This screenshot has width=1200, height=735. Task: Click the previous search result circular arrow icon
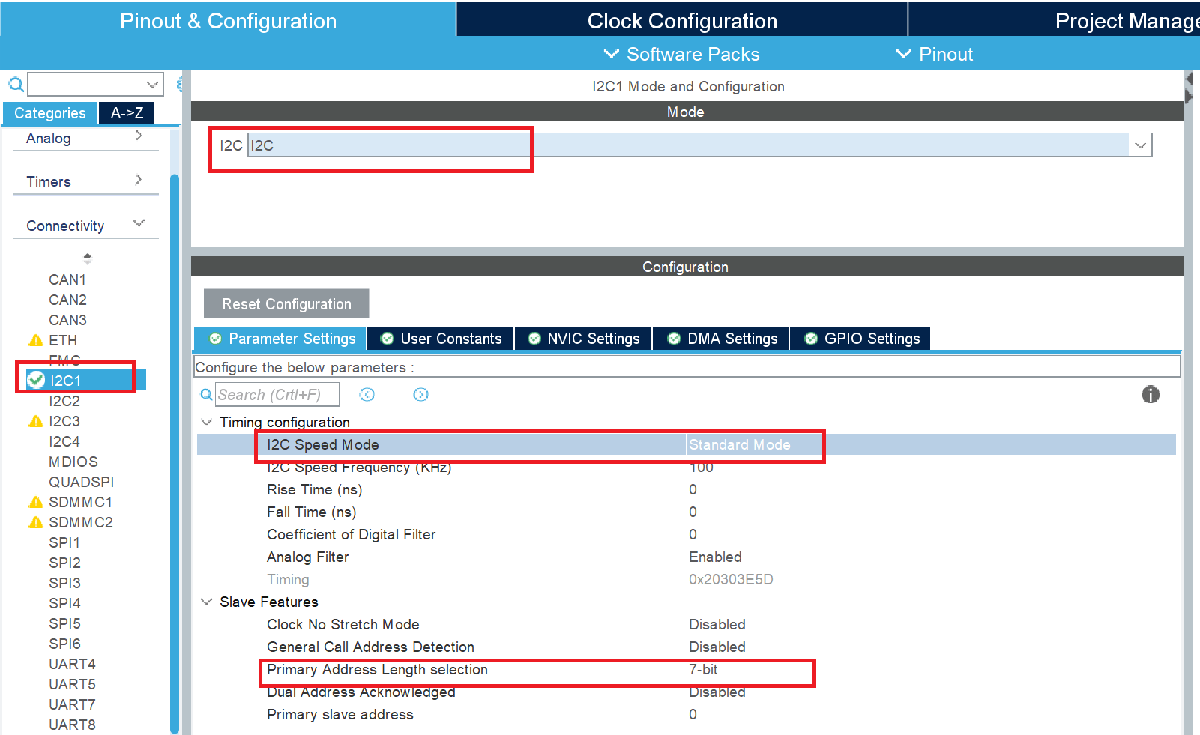(367, 394)
